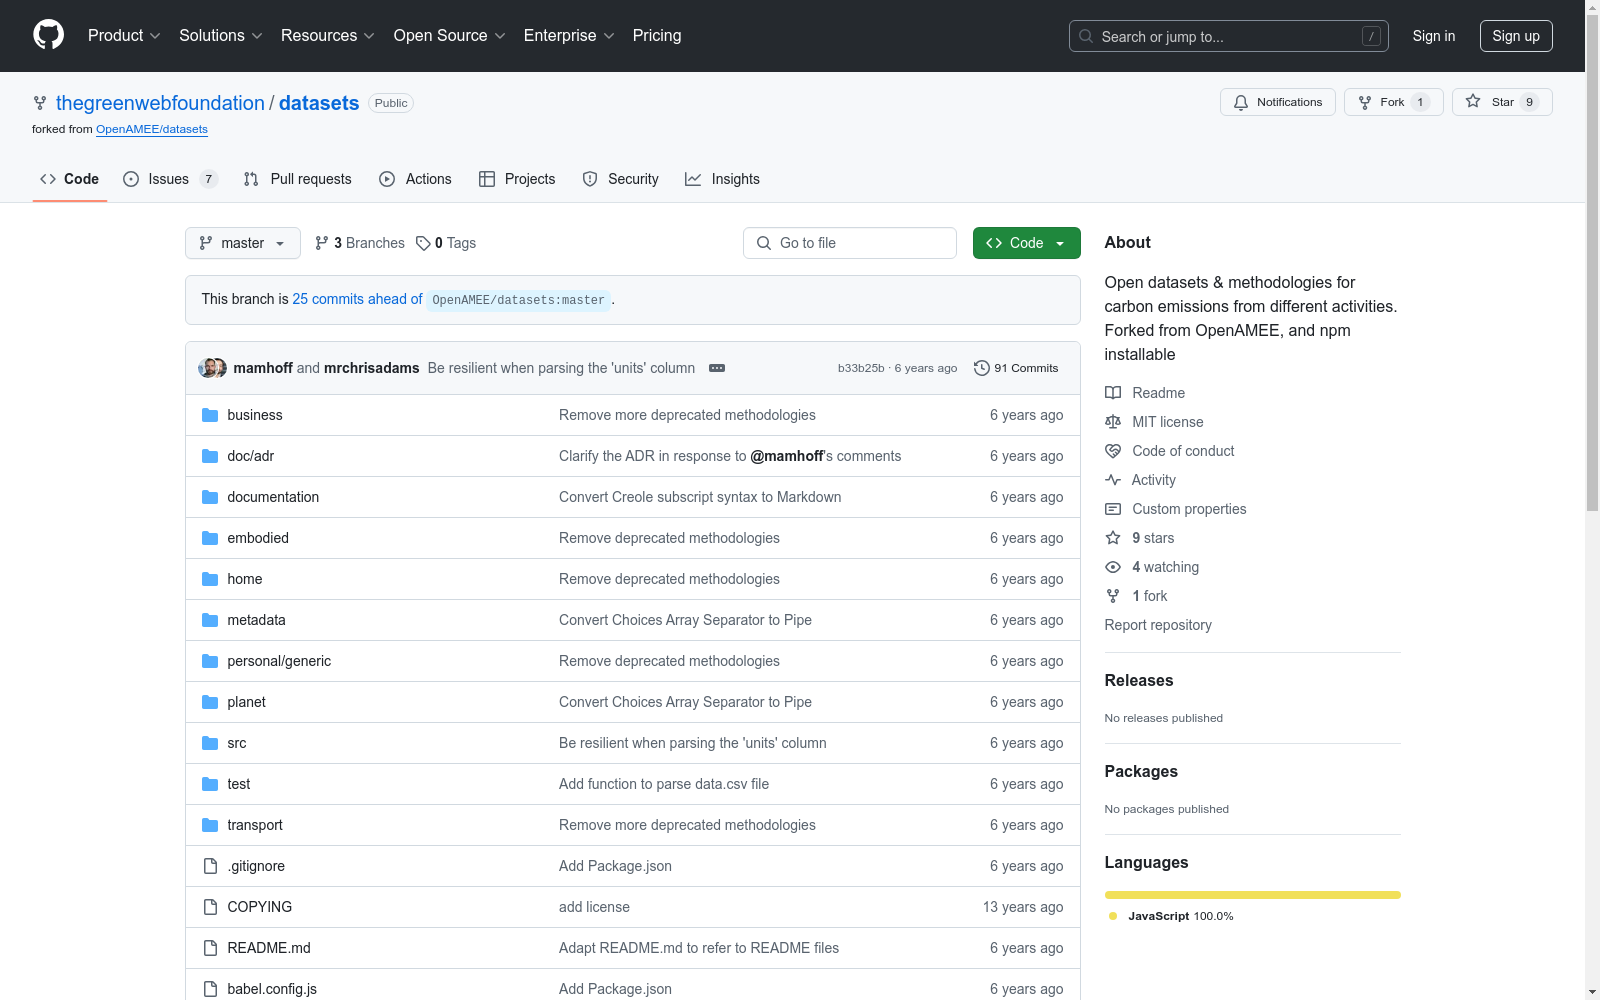The height and width of the screenshot is (1000, 1600).
Task: Click the Pricing link
Action: point(657,35)
